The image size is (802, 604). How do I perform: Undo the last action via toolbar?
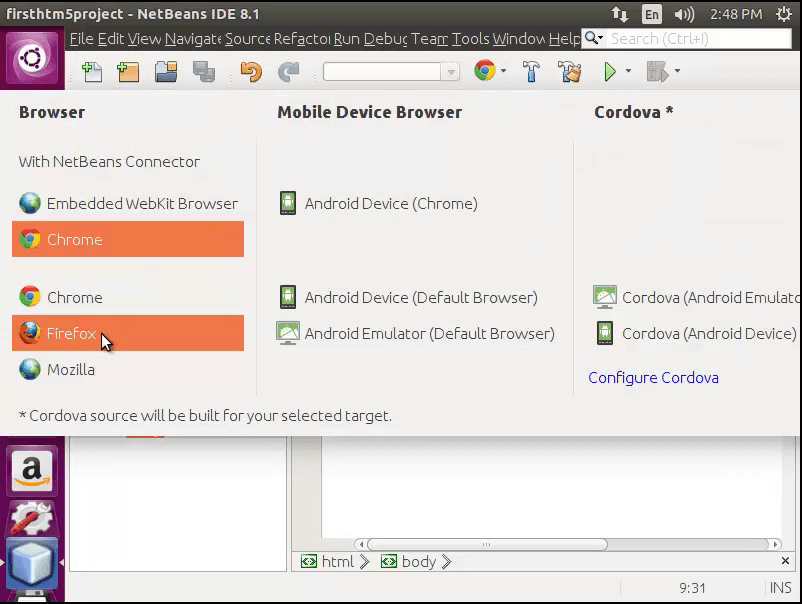click(x=251, y=72)
